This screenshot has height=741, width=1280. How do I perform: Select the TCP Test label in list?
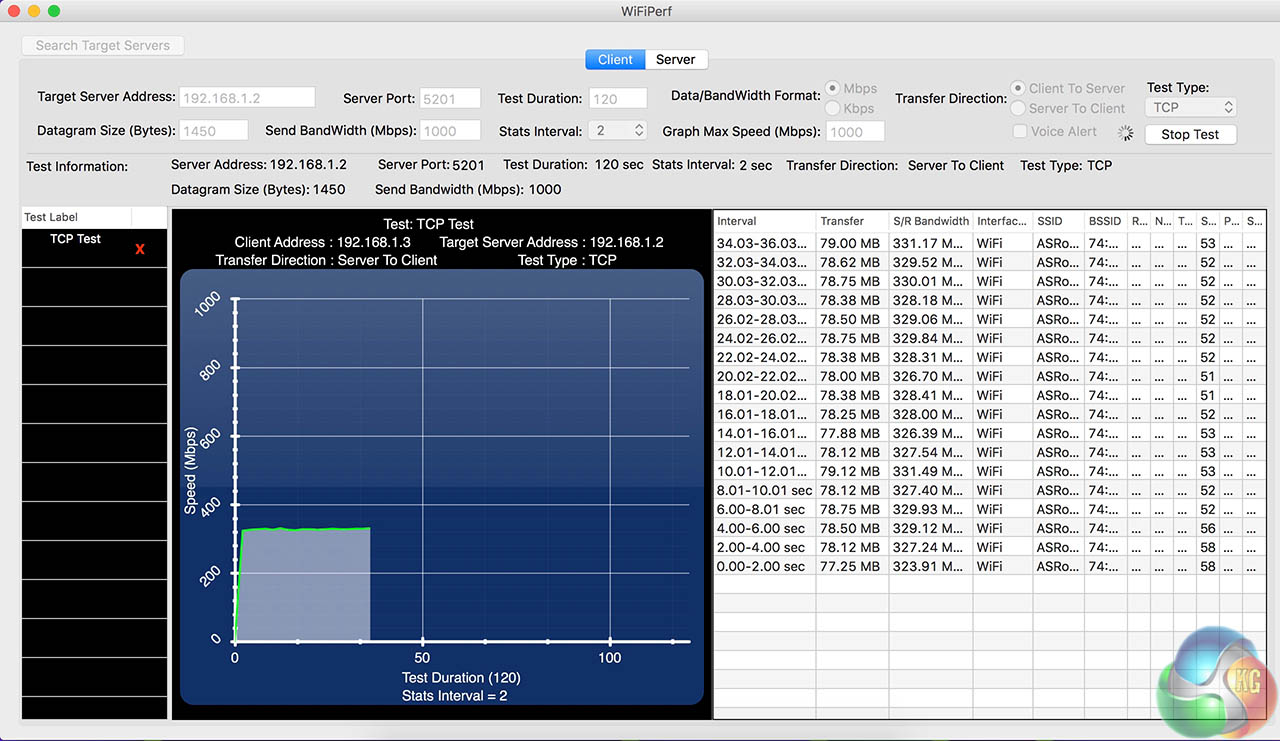pos(76,239)
